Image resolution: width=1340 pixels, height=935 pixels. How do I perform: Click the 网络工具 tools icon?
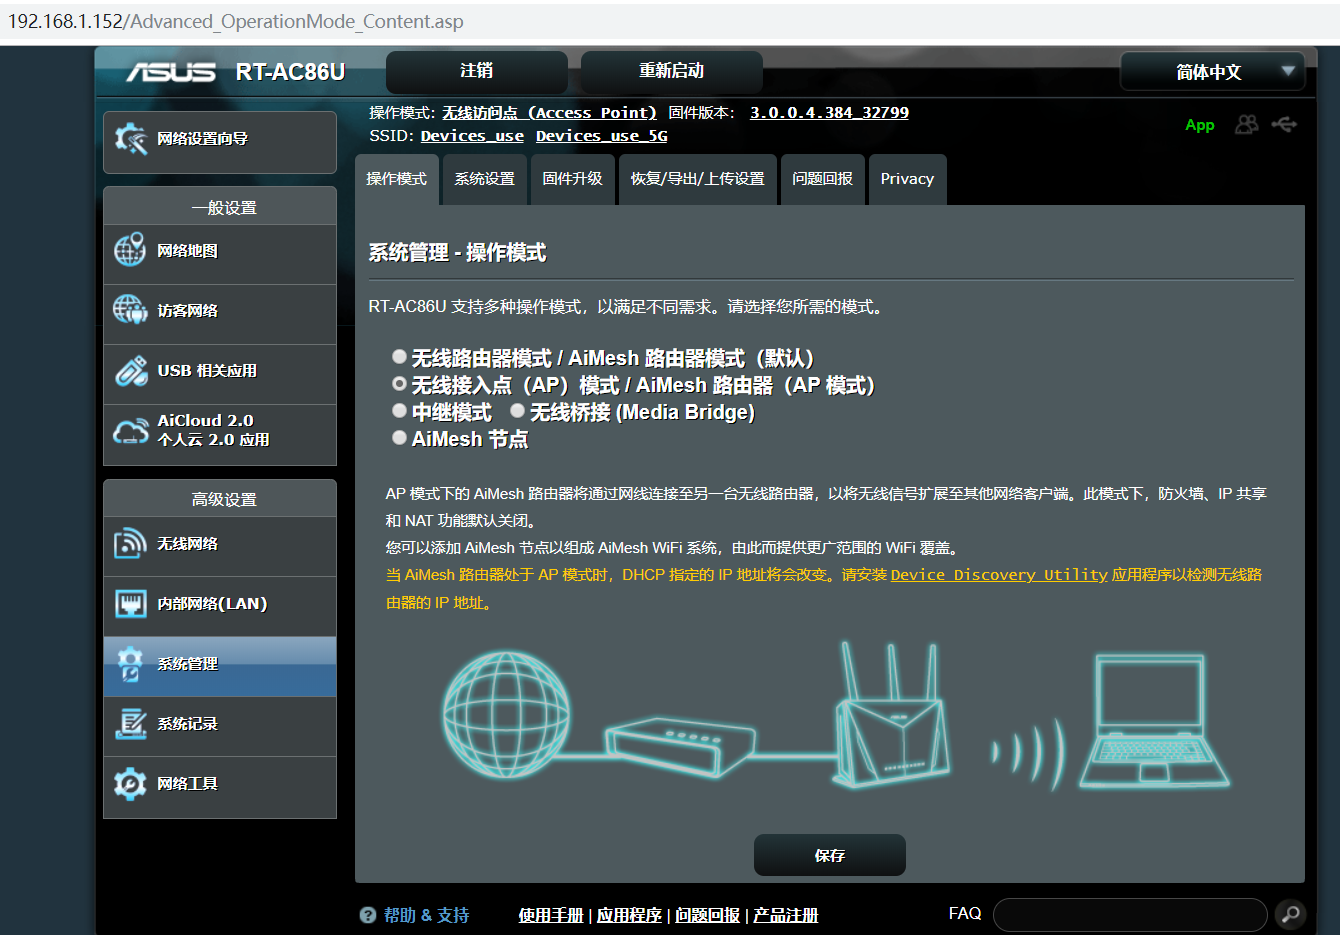tap(130, 783)
